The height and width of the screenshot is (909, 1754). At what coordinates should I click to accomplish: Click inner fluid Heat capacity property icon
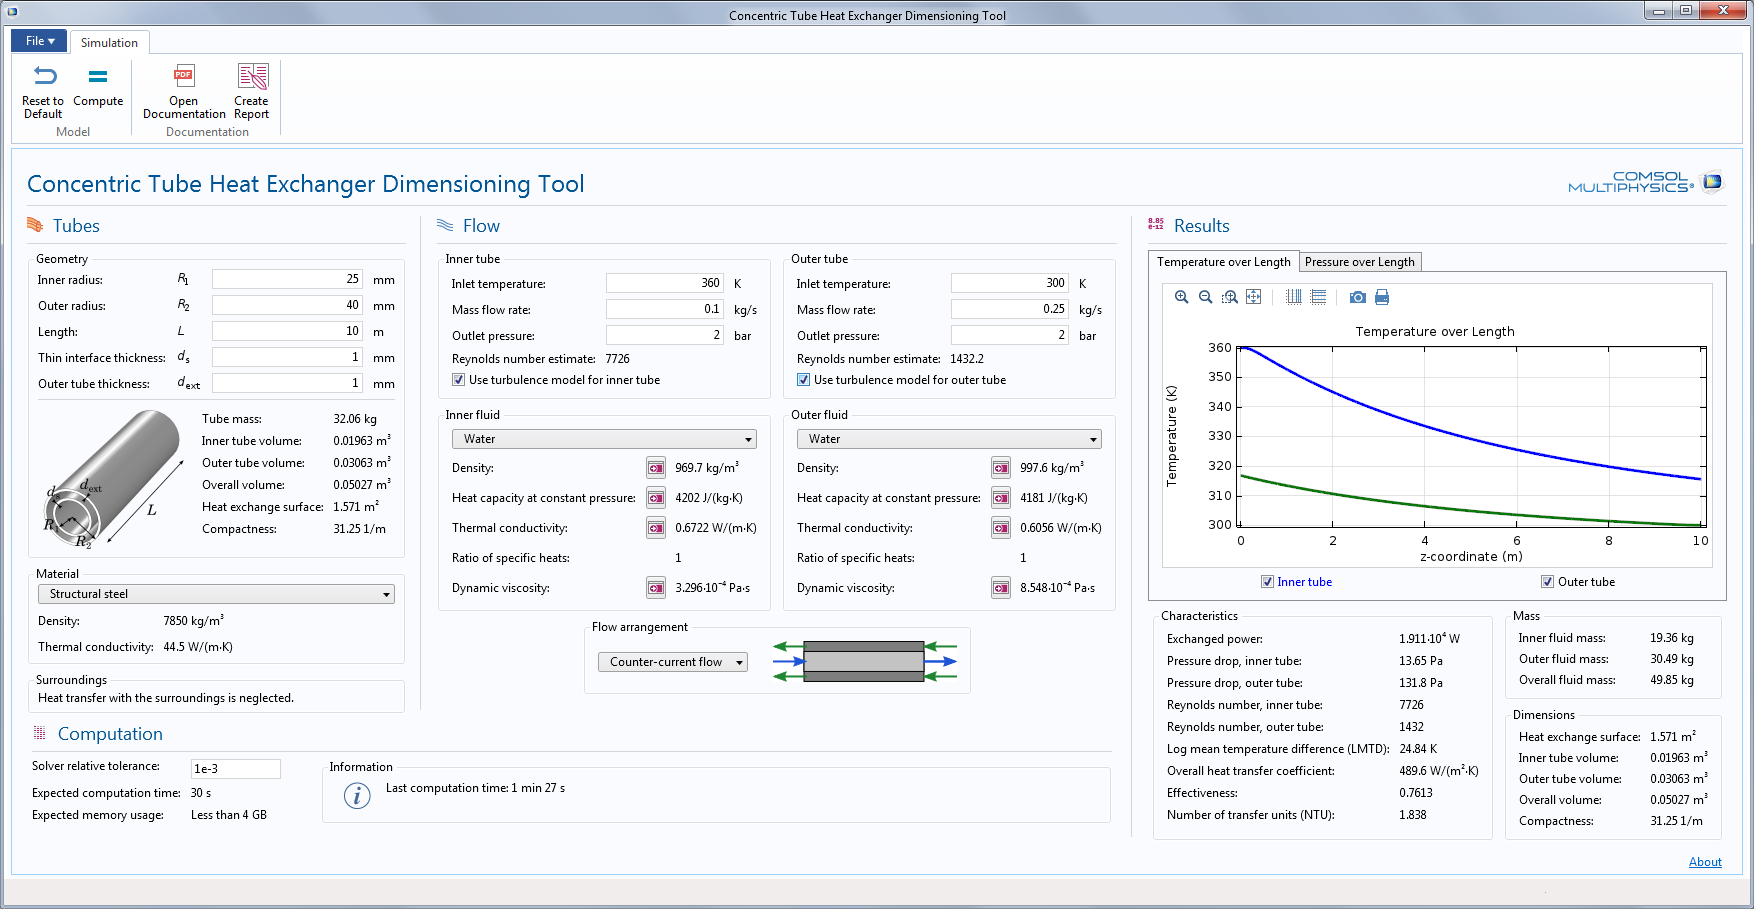656,498
